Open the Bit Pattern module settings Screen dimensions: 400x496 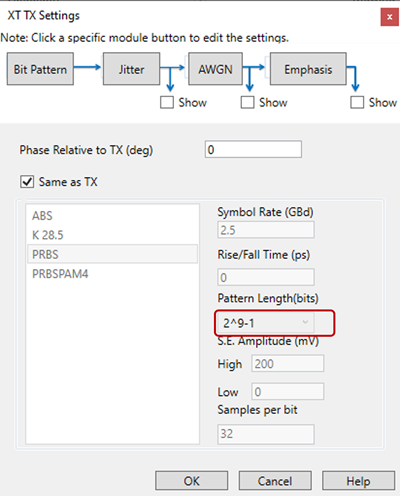(x=40, y=69)
